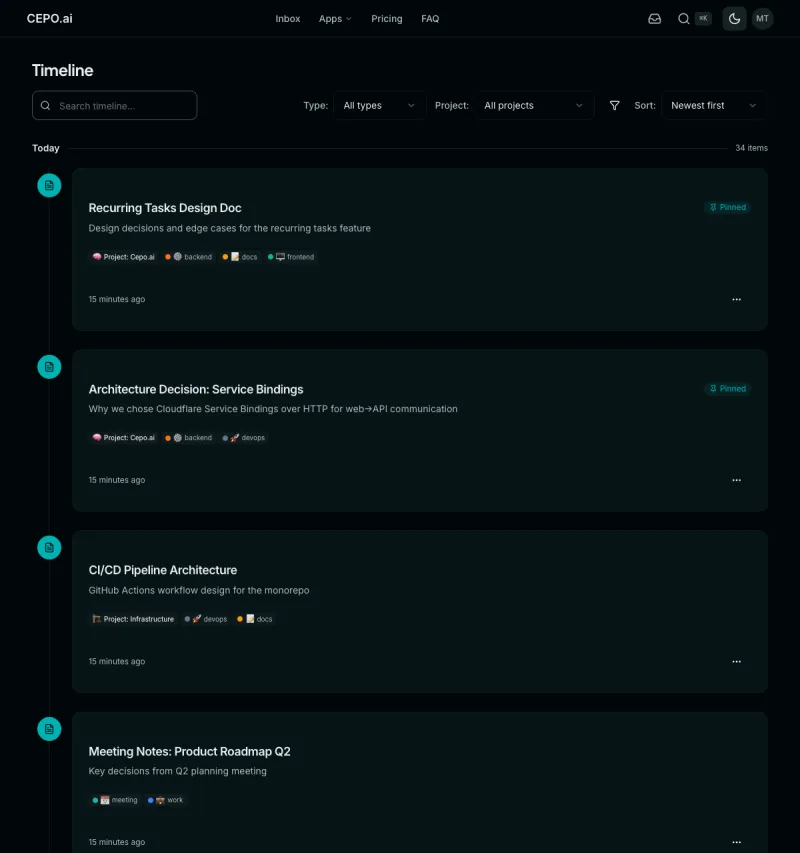Toggle dark mode with the moon button

[734, 18]
